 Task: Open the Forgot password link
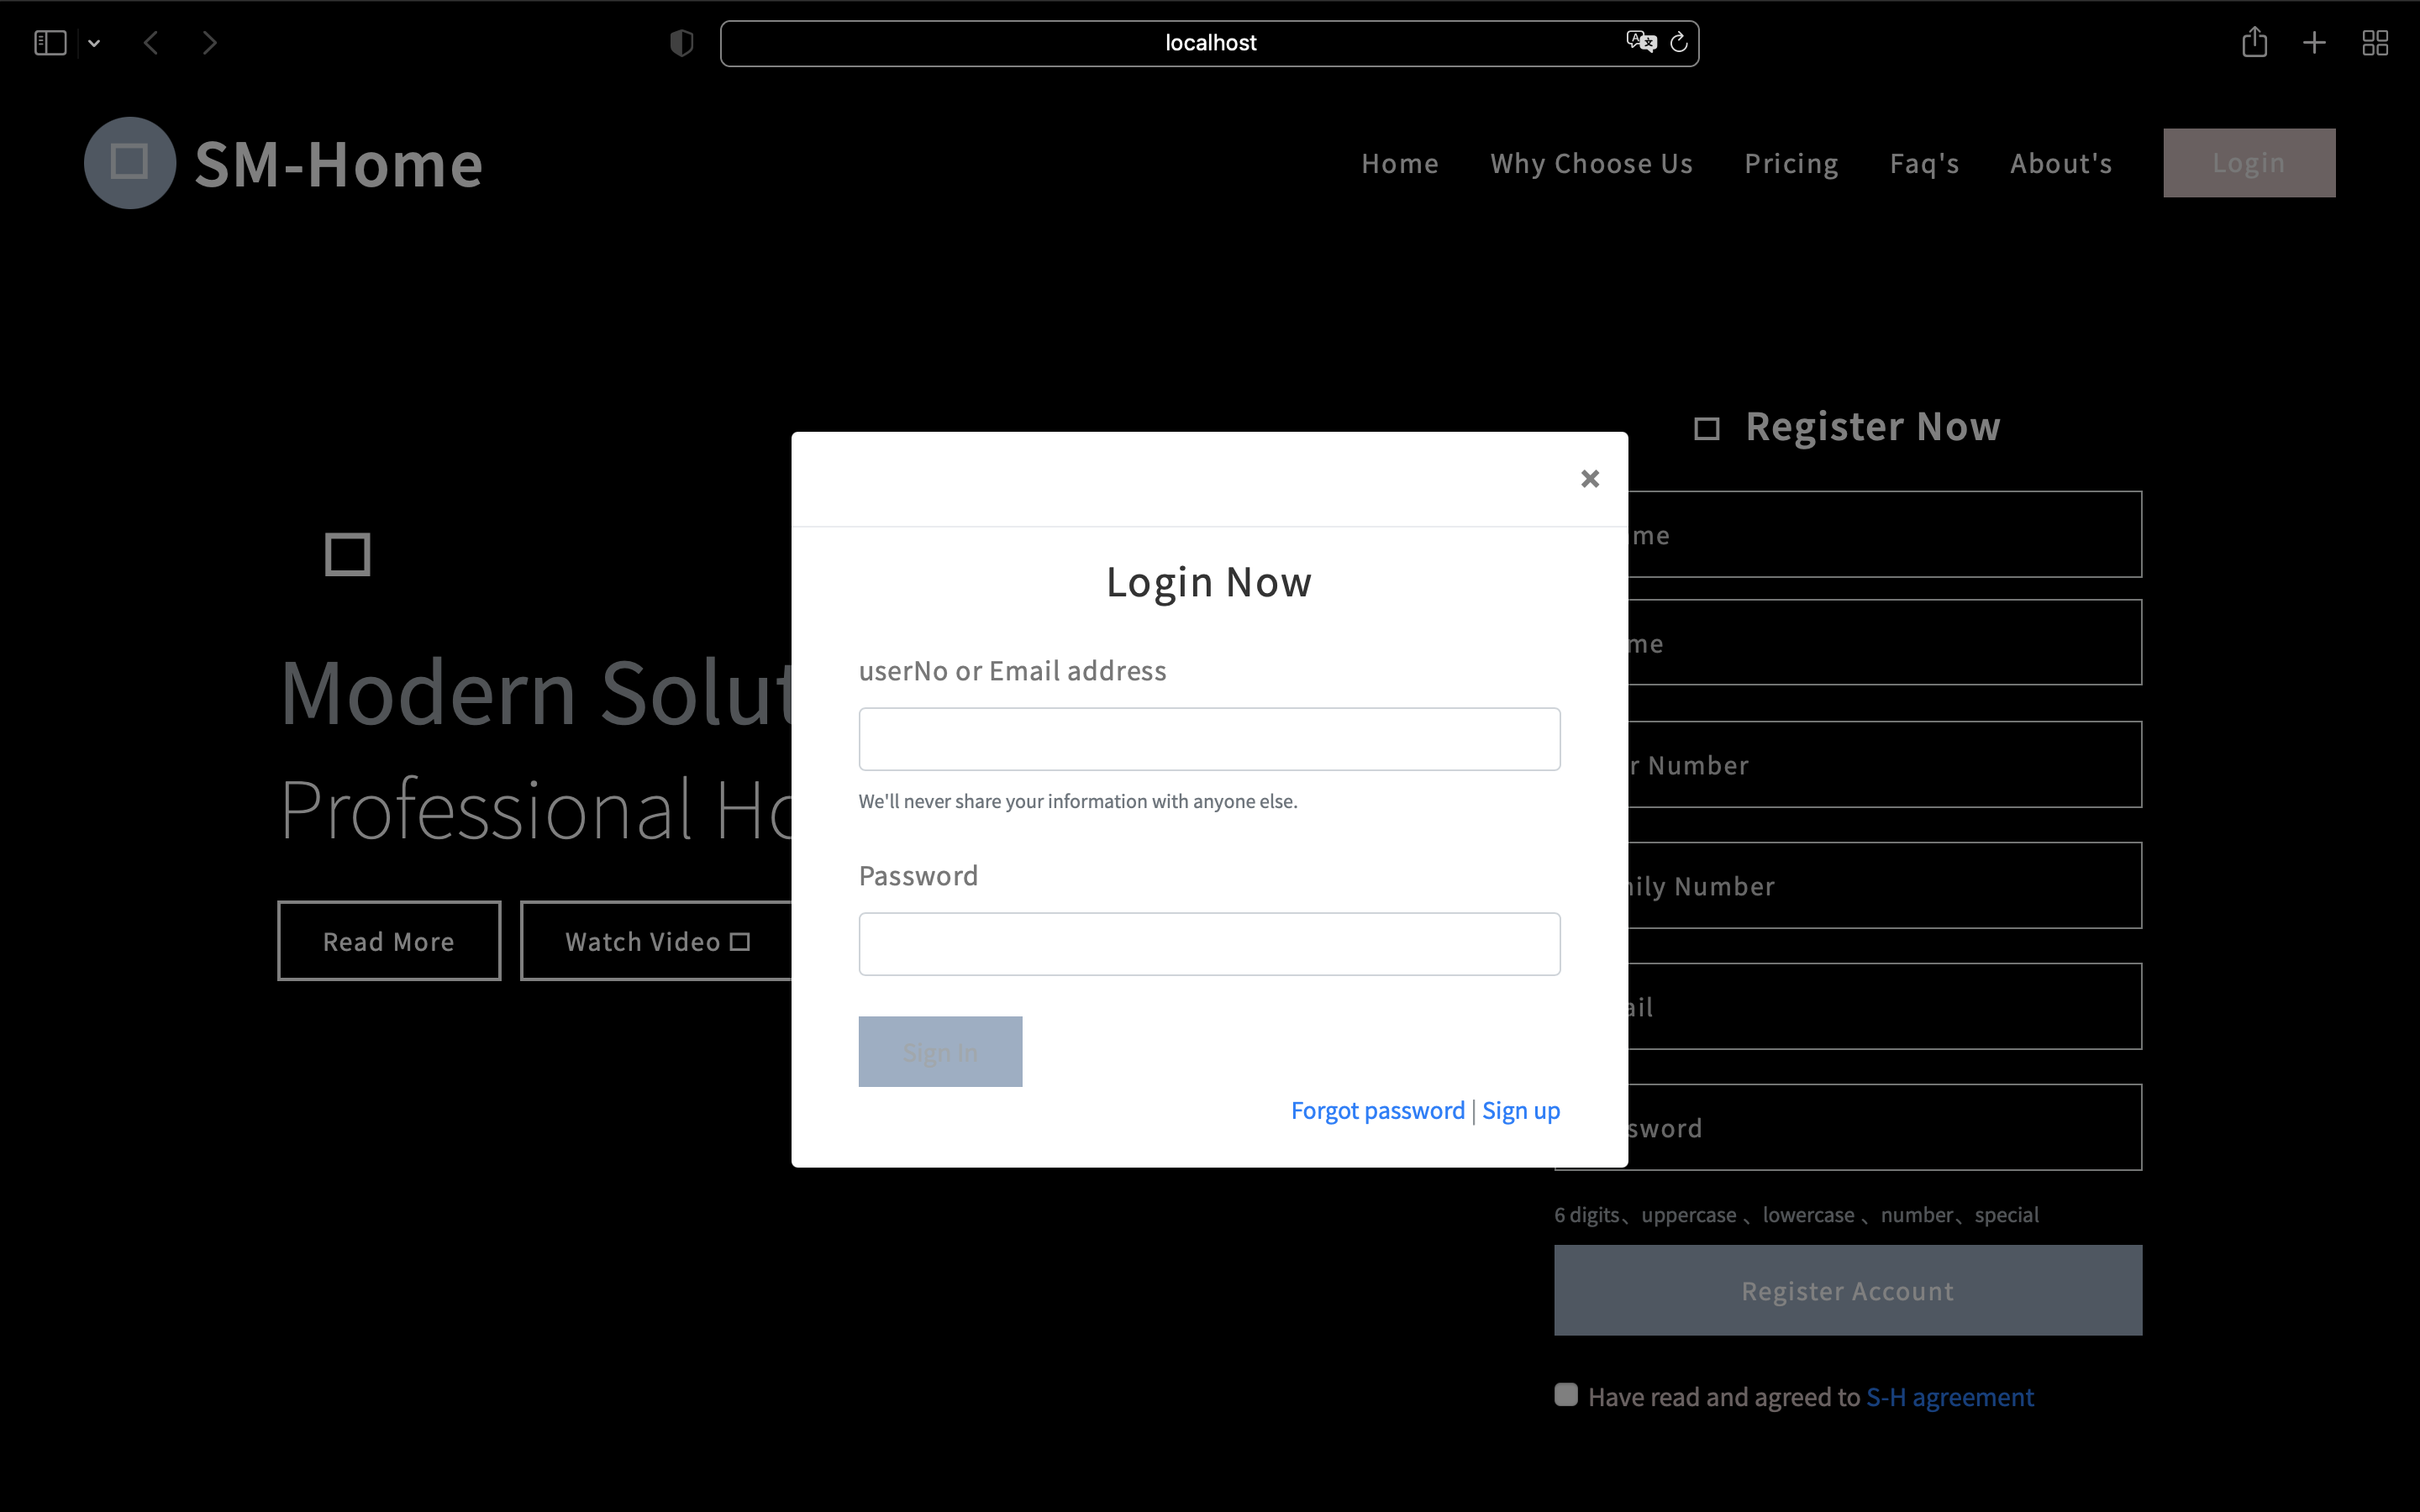click(1377, 1110)
